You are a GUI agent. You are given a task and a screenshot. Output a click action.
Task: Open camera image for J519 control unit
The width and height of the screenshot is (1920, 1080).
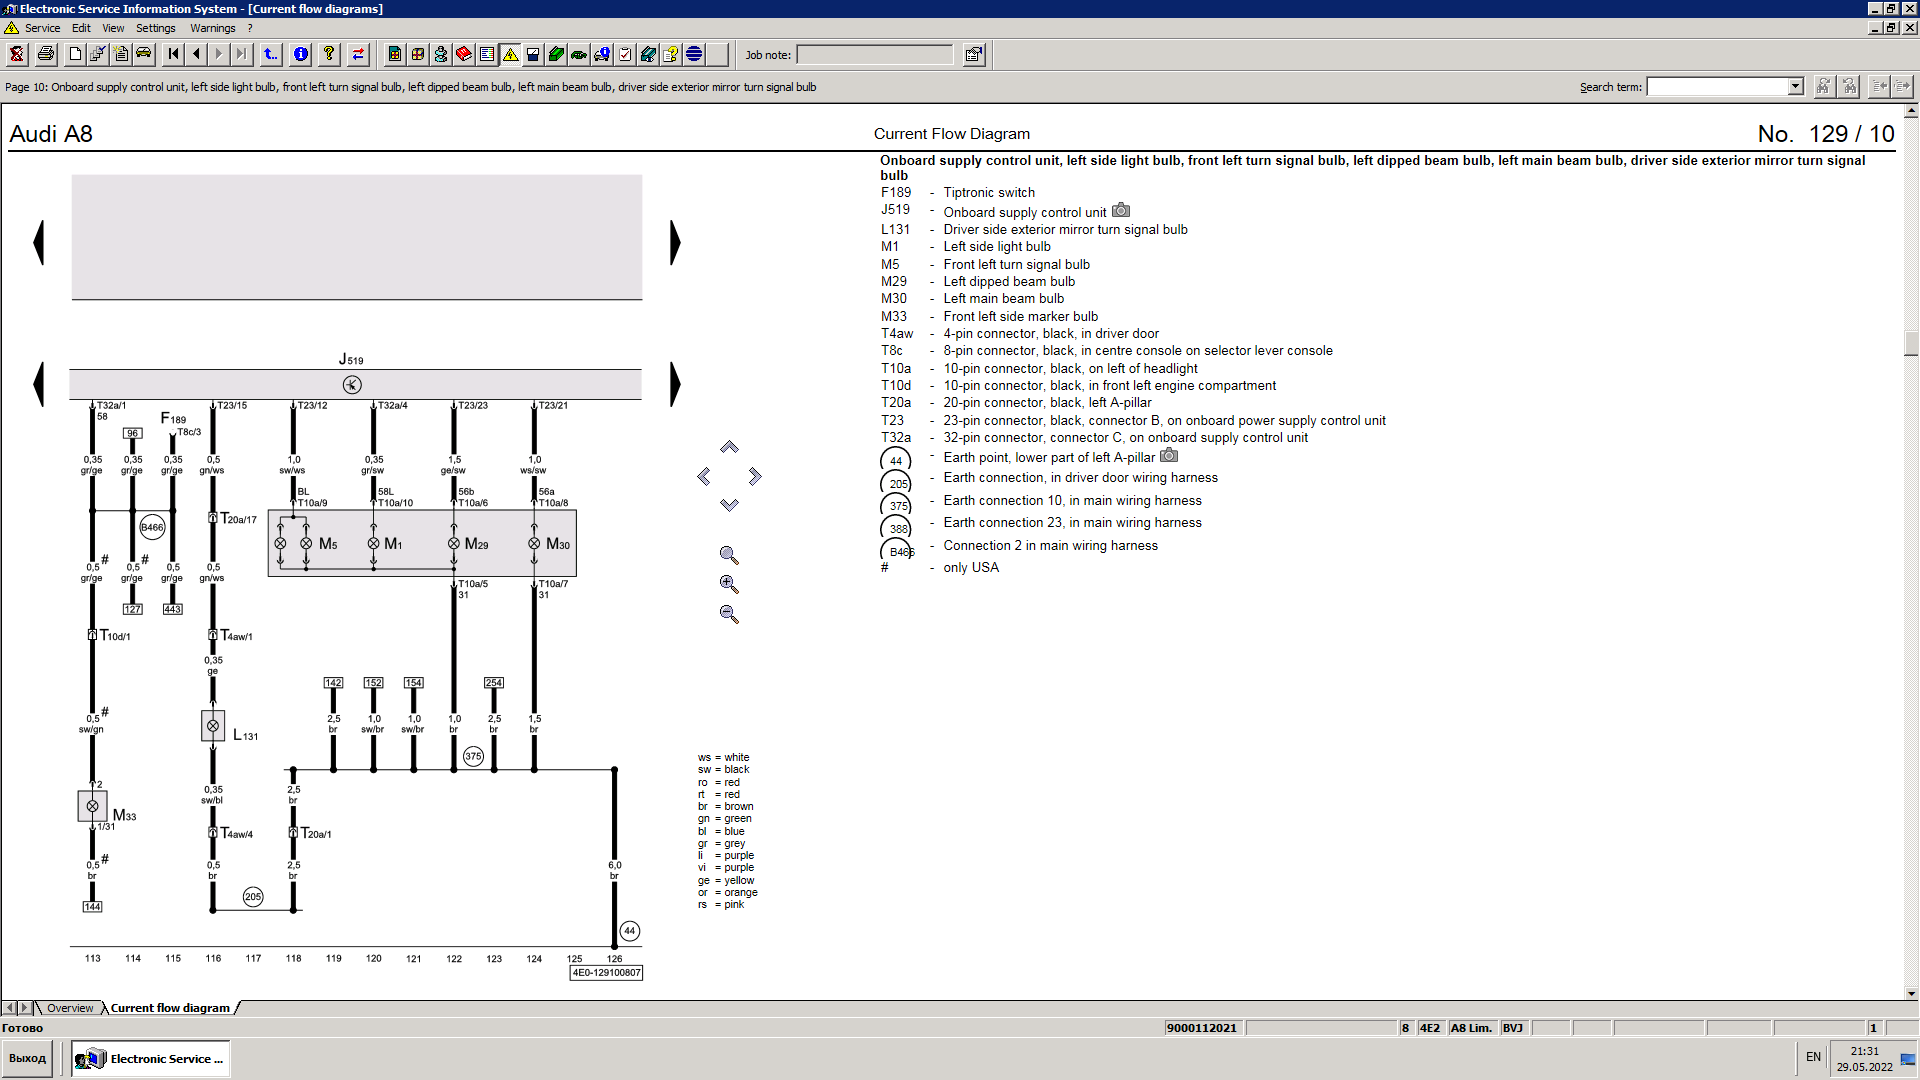(x=1121, y=211)
